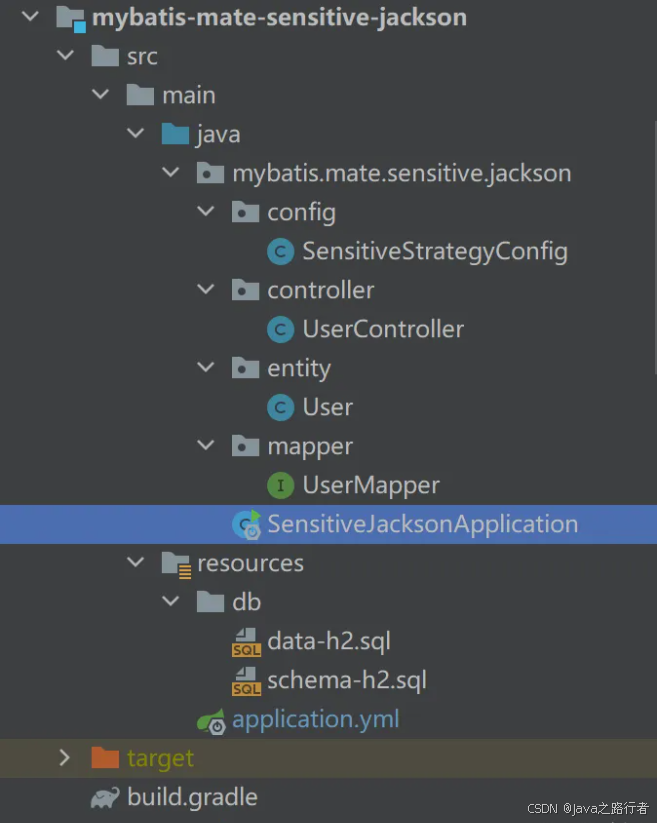Screen dimensions: 657x823
Task: Click the schema-h2.sql SQL file icon
Action: pyautogui.click(x=246, y=681)
